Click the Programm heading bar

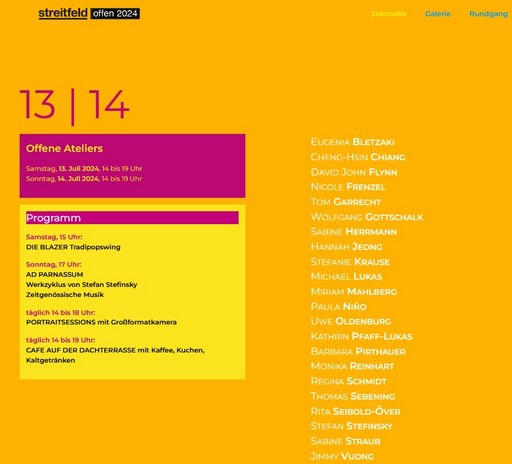[132, 218]
